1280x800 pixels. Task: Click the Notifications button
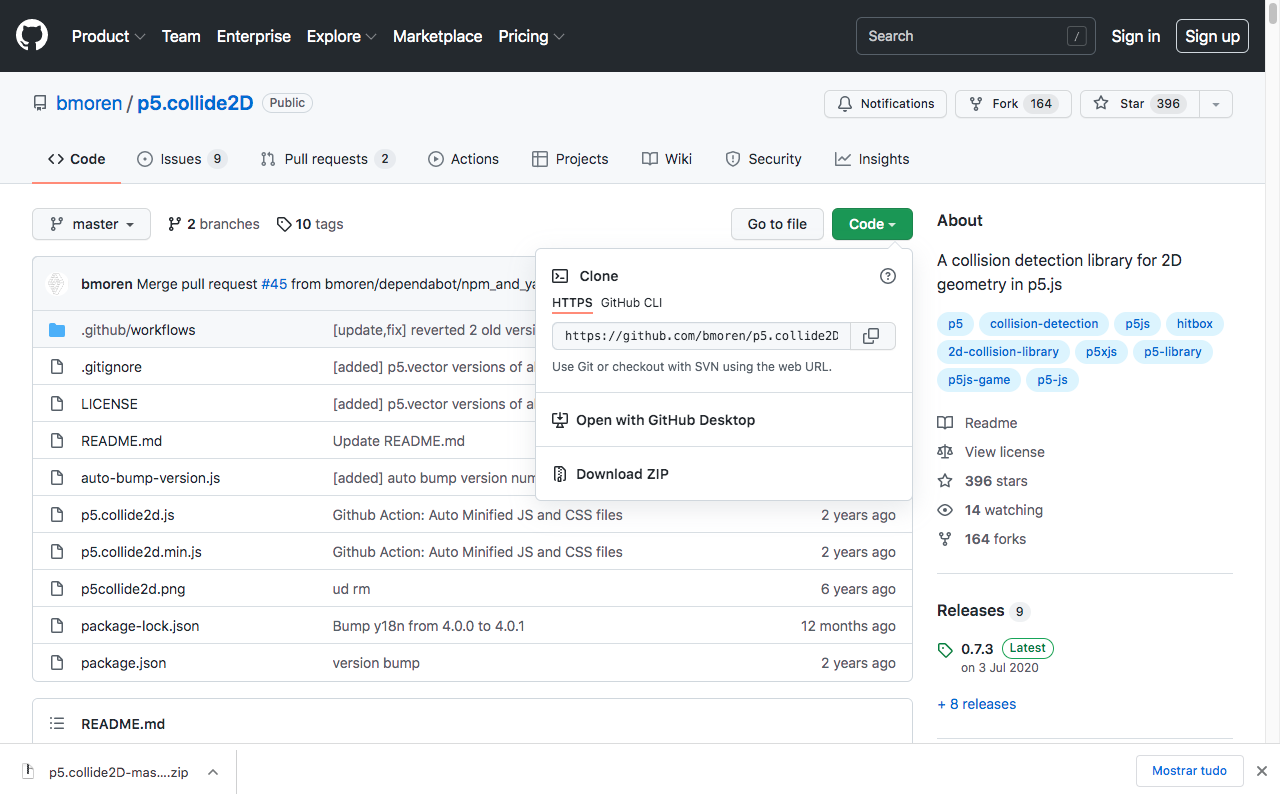(885, 104)
